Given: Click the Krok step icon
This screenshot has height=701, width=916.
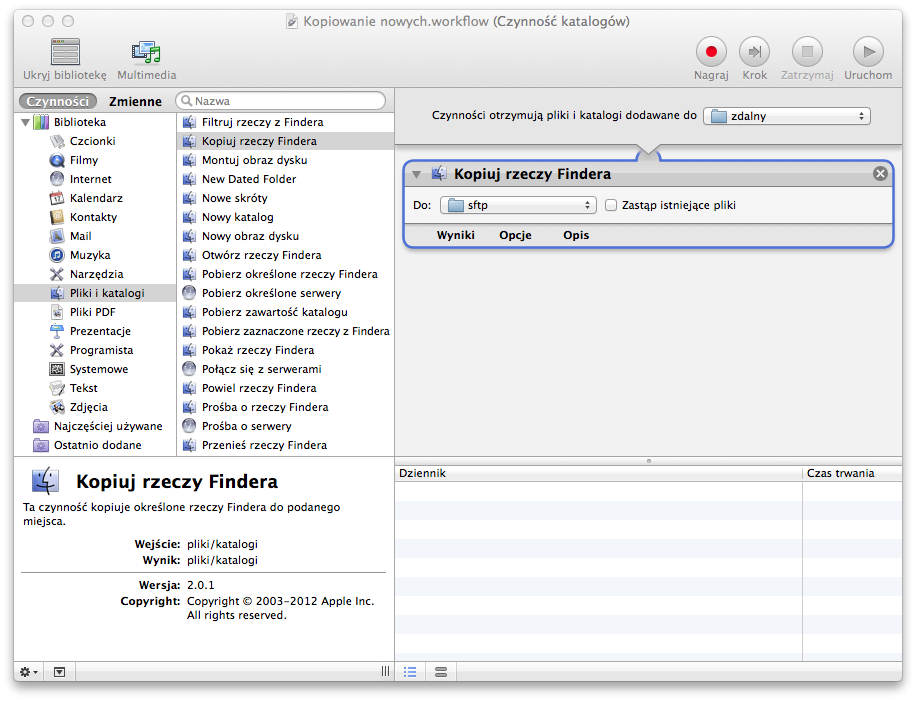Looking at the screenshot, I should (754, 52).
